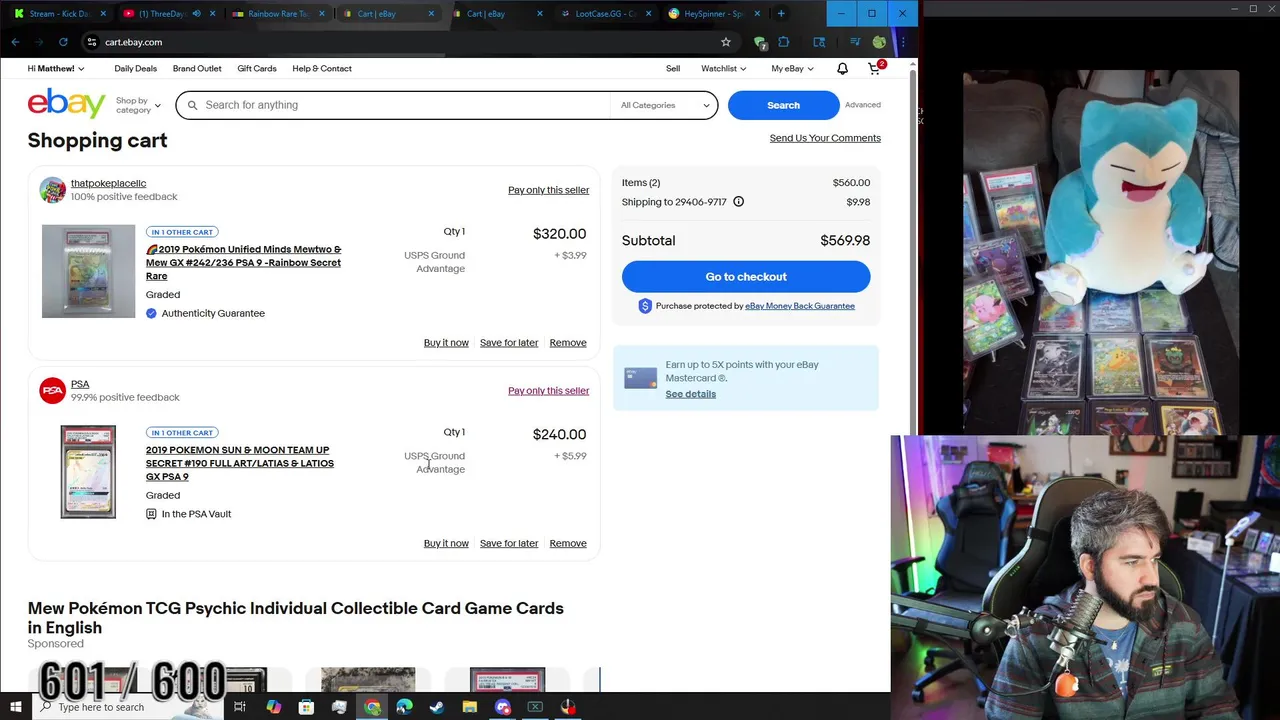
Task: Open Steam from taskbar
Action: [x=437, y=707]
